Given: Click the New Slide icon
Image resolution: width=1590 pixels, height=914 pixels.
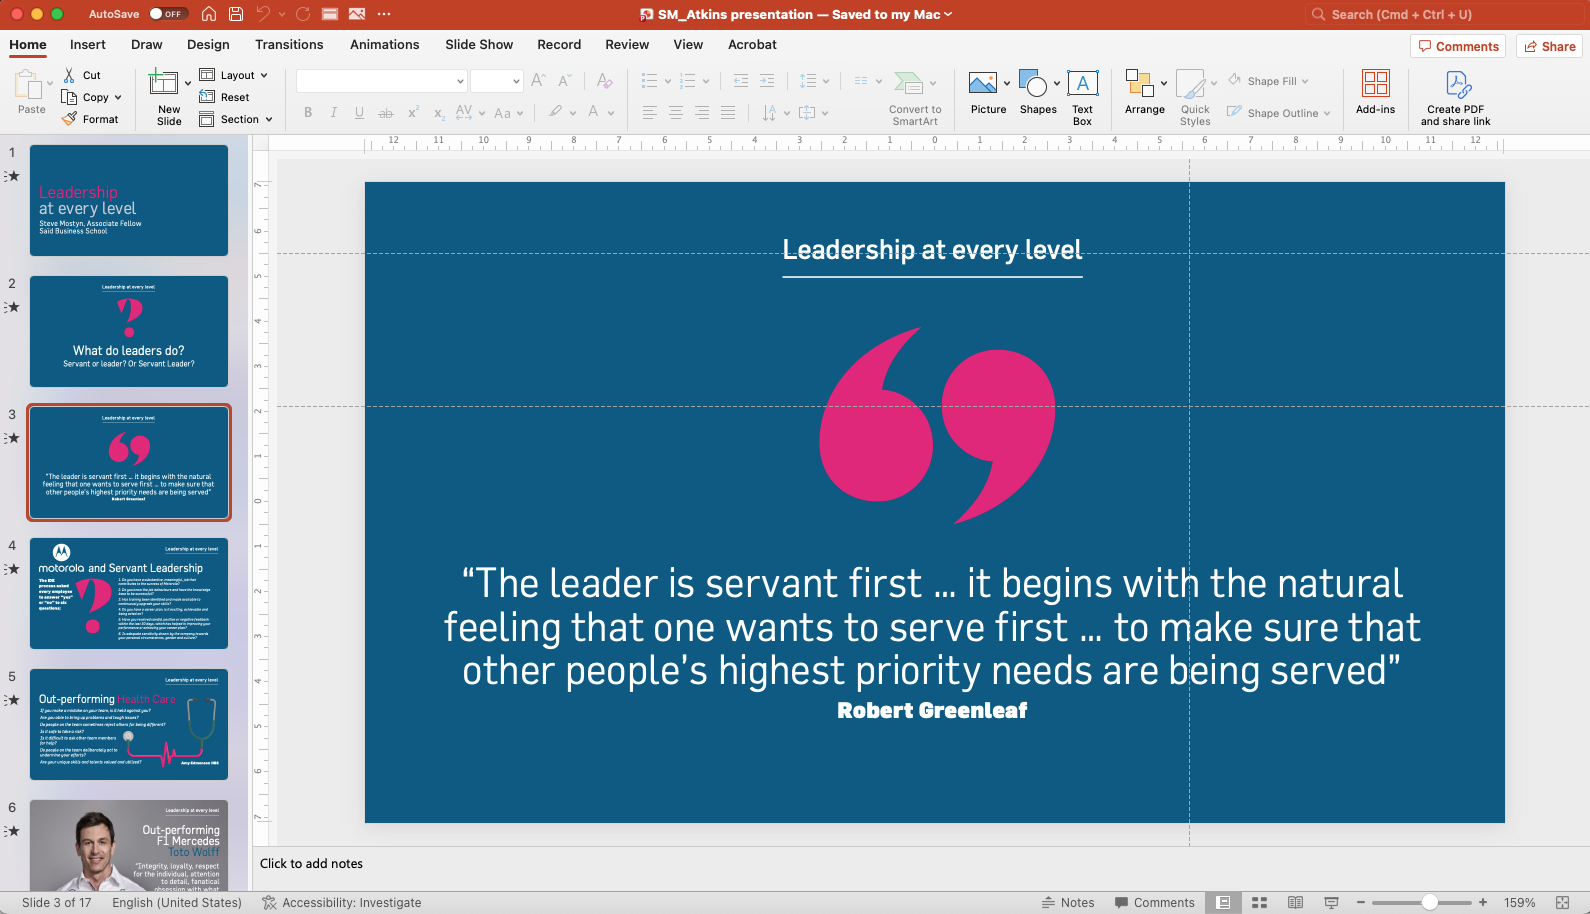Looking at the screenshot, I should (x=164, y=83).
